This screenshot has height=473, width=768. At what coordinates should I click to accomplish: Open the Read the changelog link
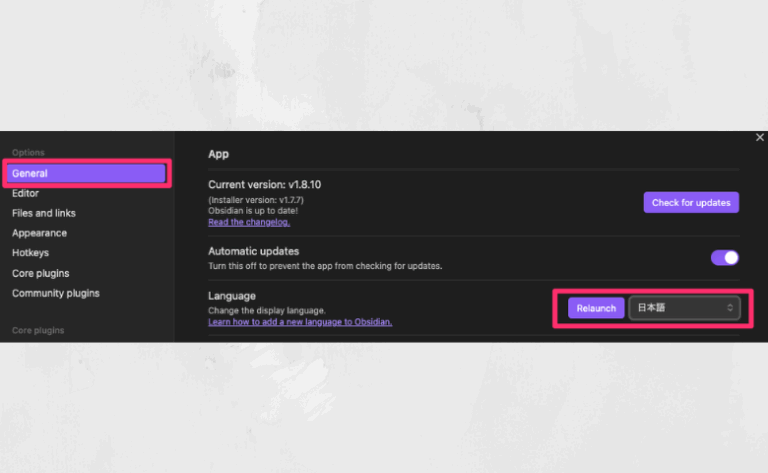249,222
